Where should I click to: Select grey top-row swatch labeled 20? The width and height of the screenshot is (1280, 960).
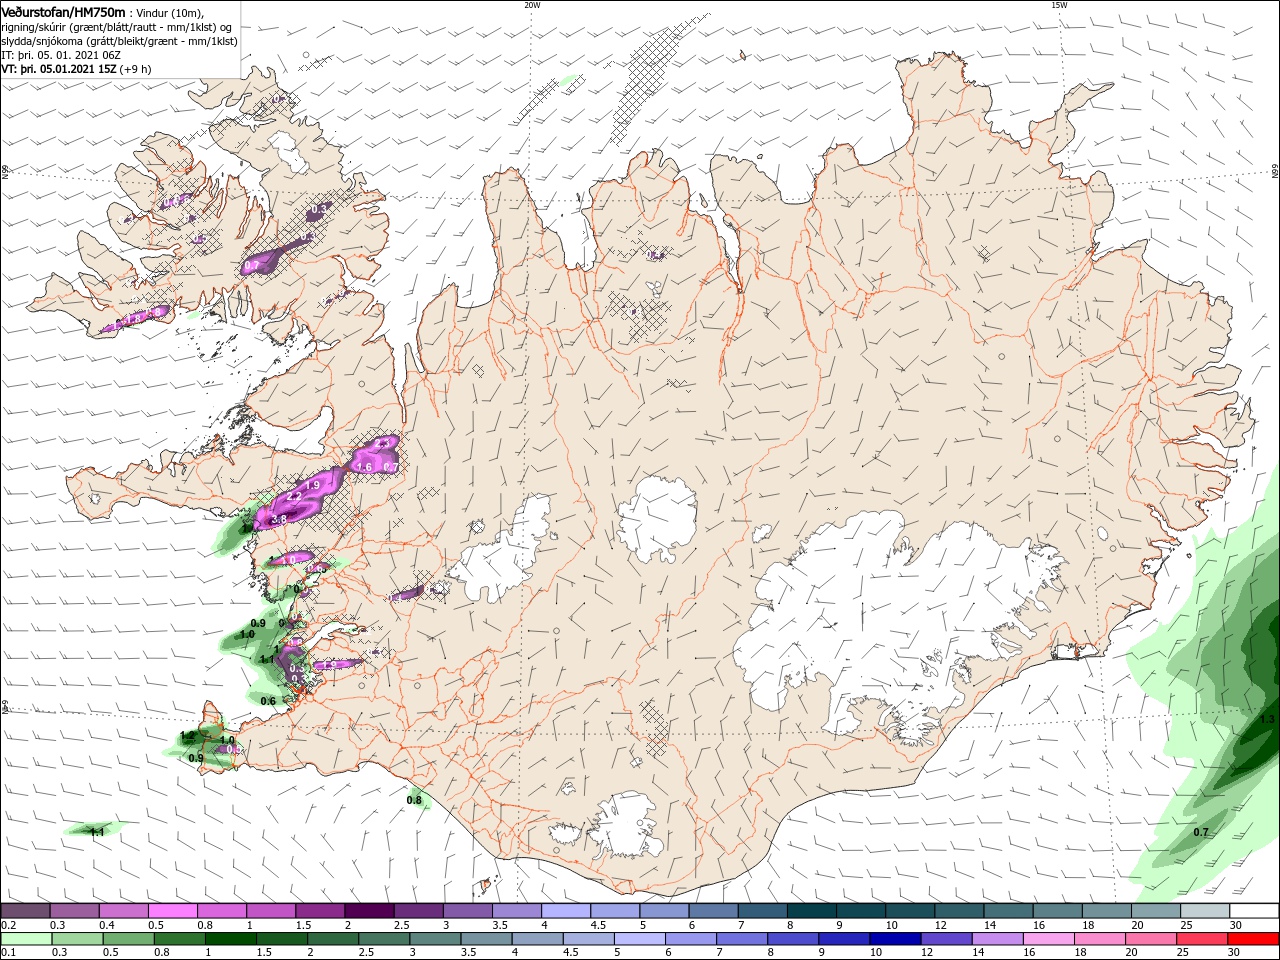click(1156, 911)
